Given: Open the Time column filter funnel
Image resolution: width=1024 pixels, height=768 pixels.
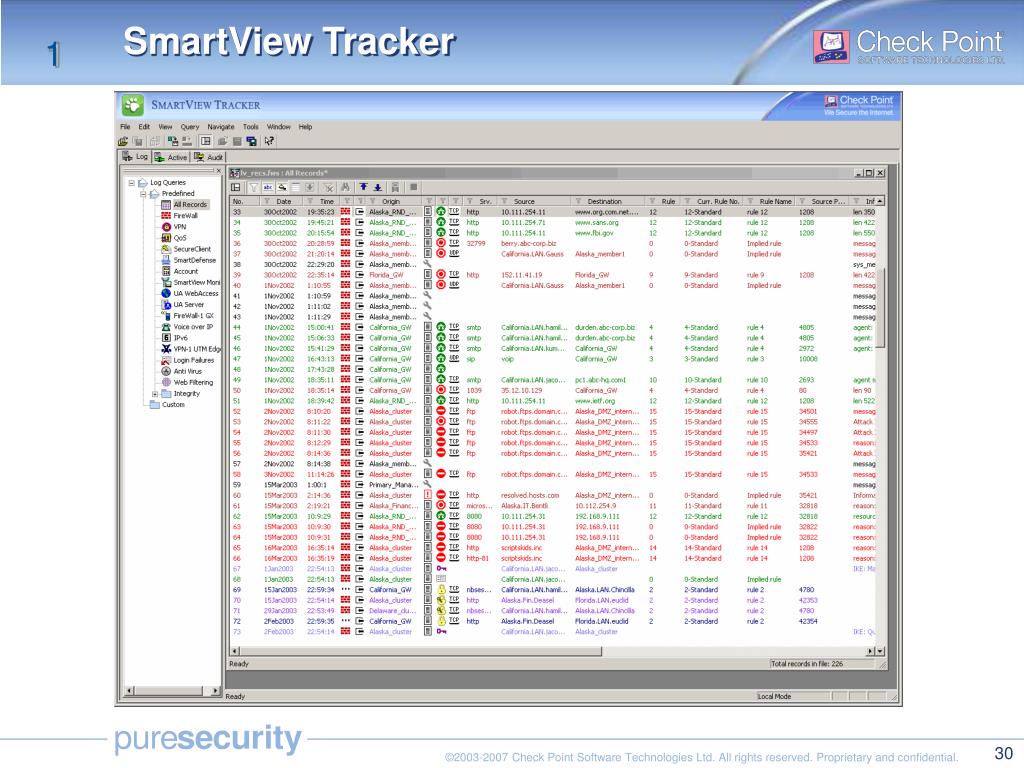Looking at the screenshot, I should point(311,201).
